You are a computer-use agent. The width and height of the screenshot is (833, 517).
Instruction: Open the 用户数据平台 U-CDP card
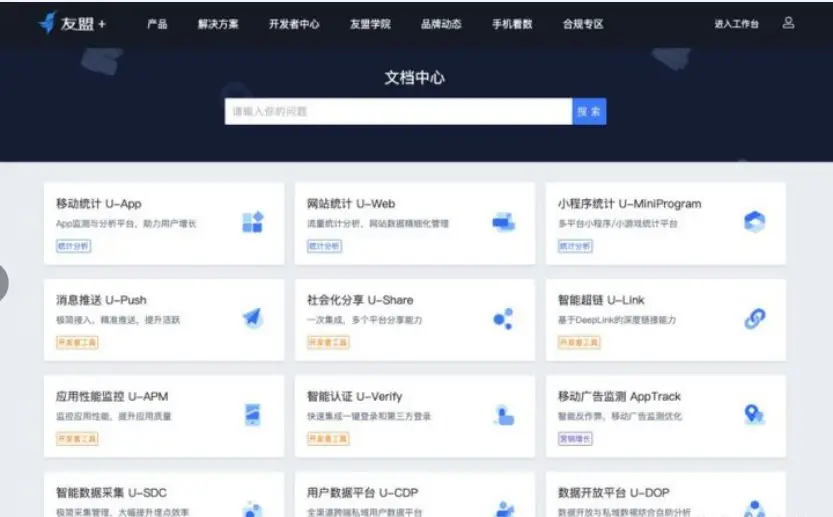(x=415, y=494)
